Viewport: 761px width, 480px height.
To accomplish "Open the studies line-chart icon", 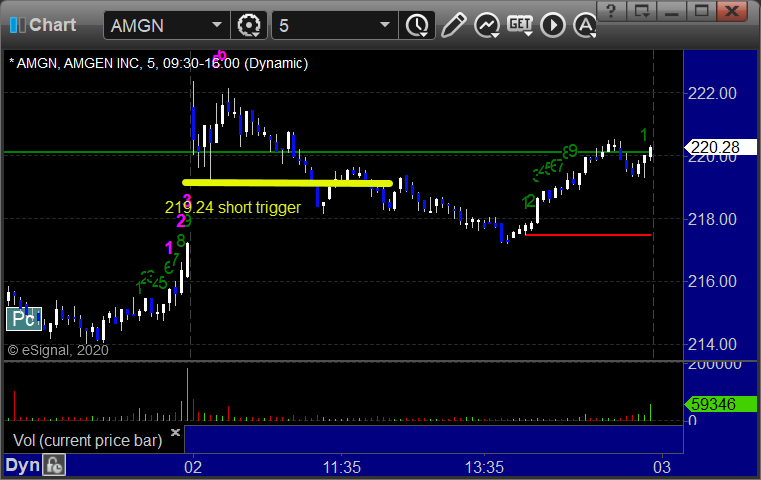I will pyautogui.click(x=487, y=25).
